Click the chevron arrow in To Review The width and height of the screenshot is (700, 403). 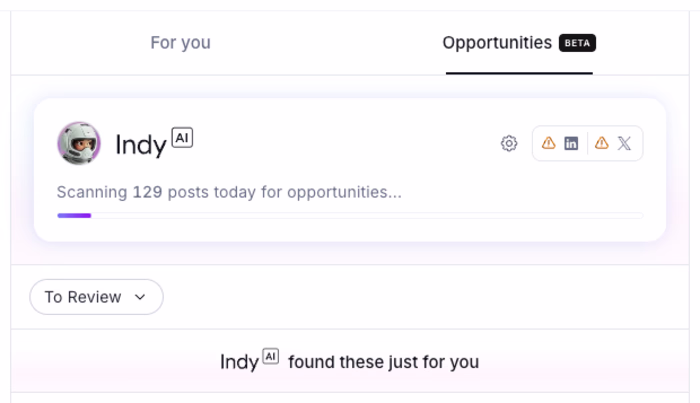click(140, 297)
